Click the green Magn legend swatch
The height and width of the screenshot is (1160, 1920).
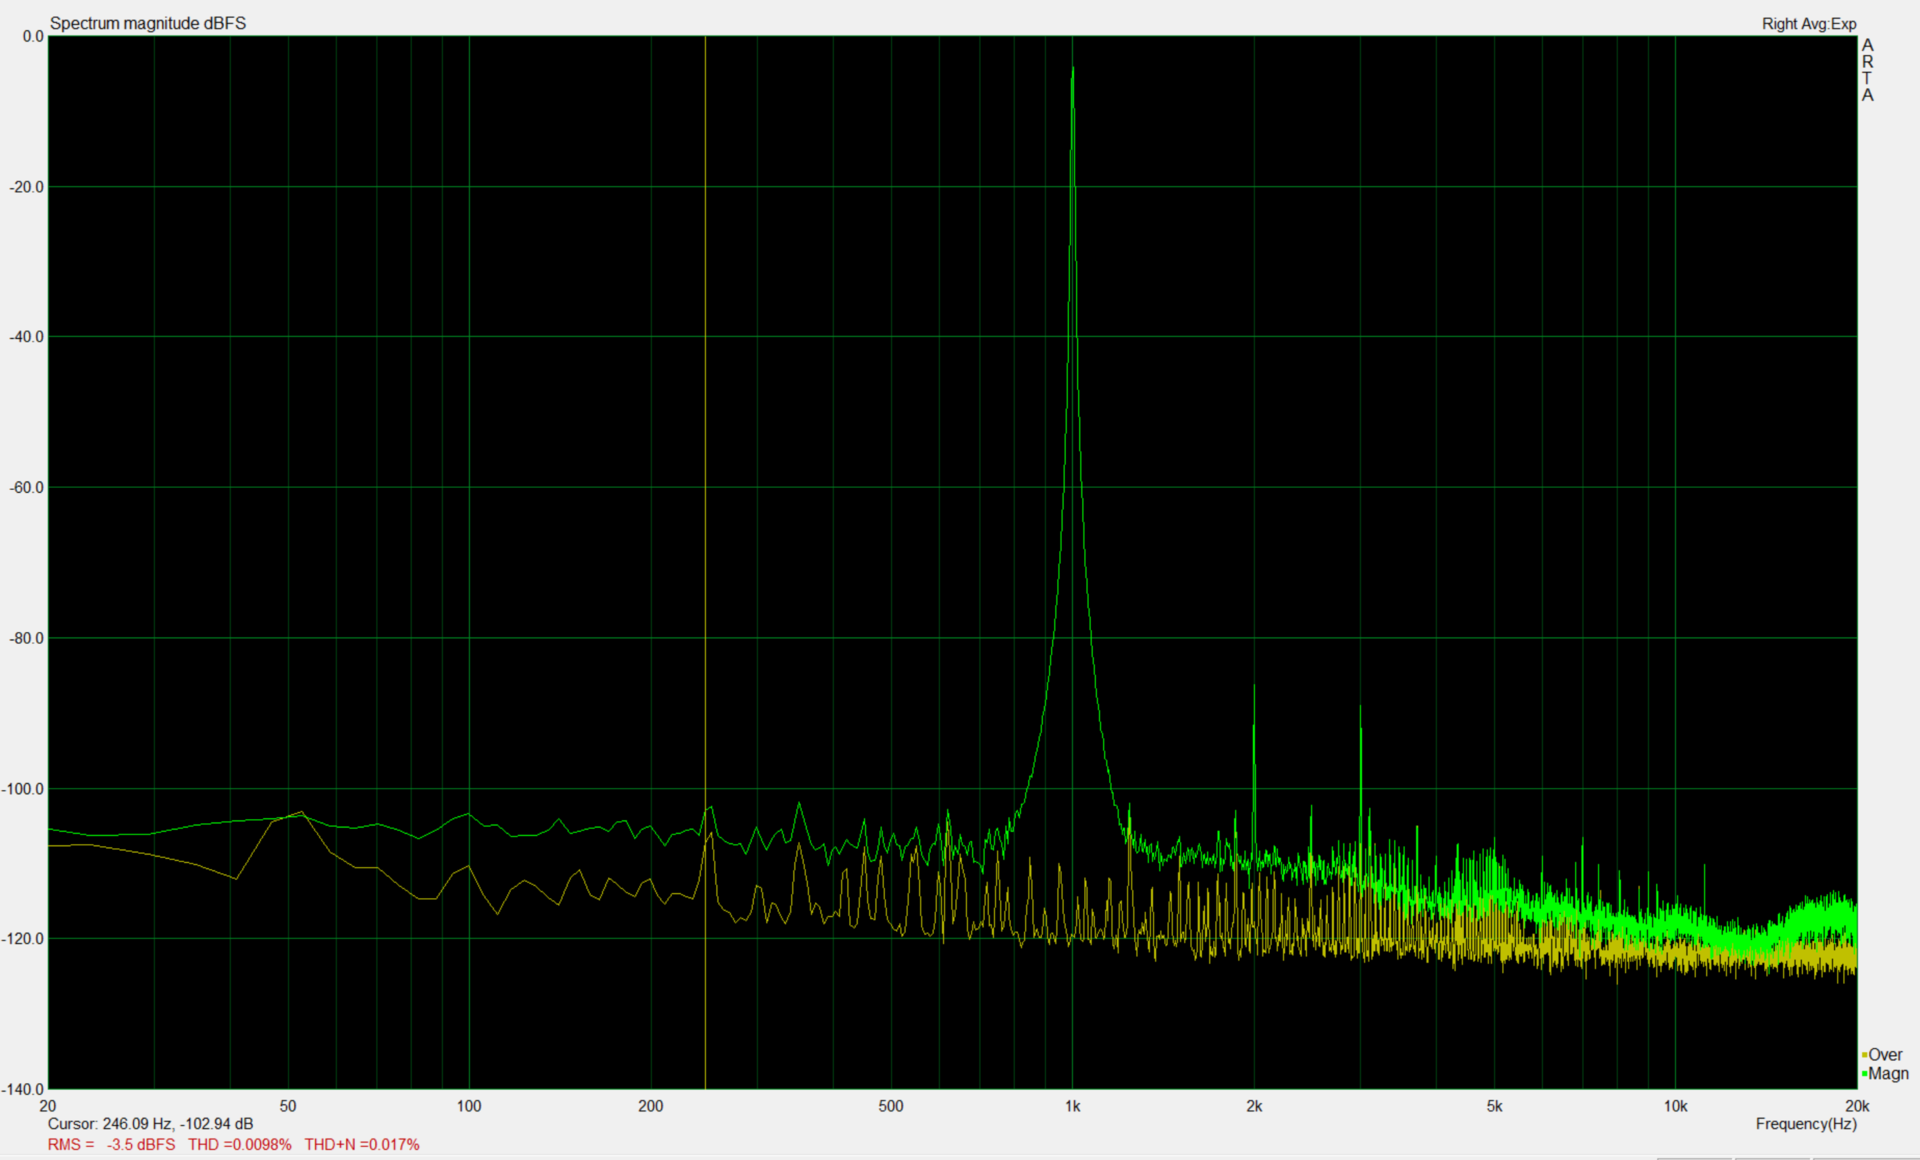[1865, 1074]
